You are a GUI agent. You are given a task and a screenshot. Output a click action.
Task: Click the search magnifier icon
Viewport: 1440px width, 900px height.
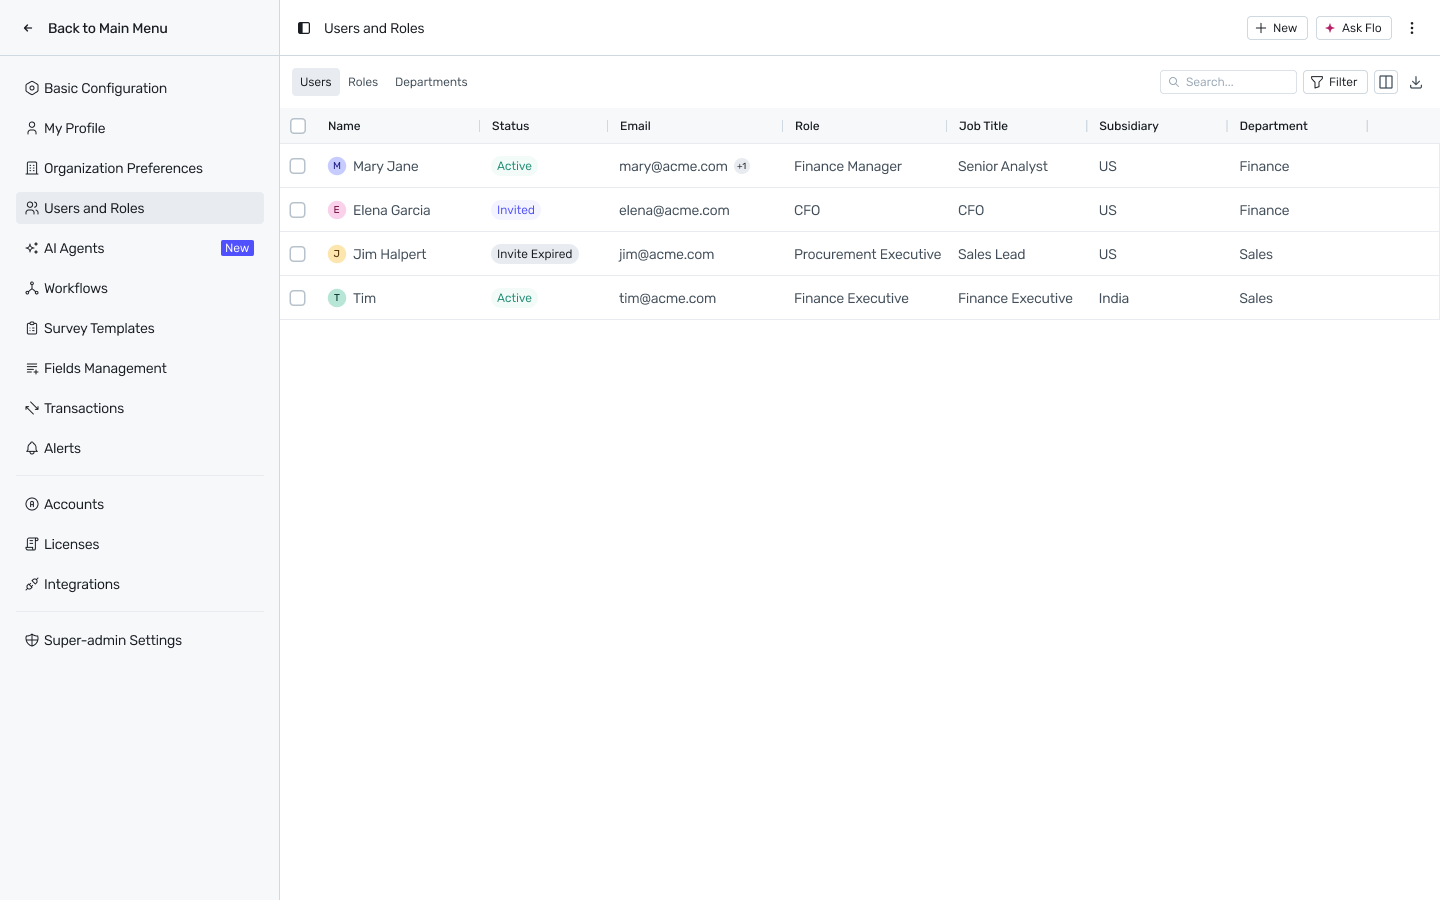click(x=1174, y=82)
